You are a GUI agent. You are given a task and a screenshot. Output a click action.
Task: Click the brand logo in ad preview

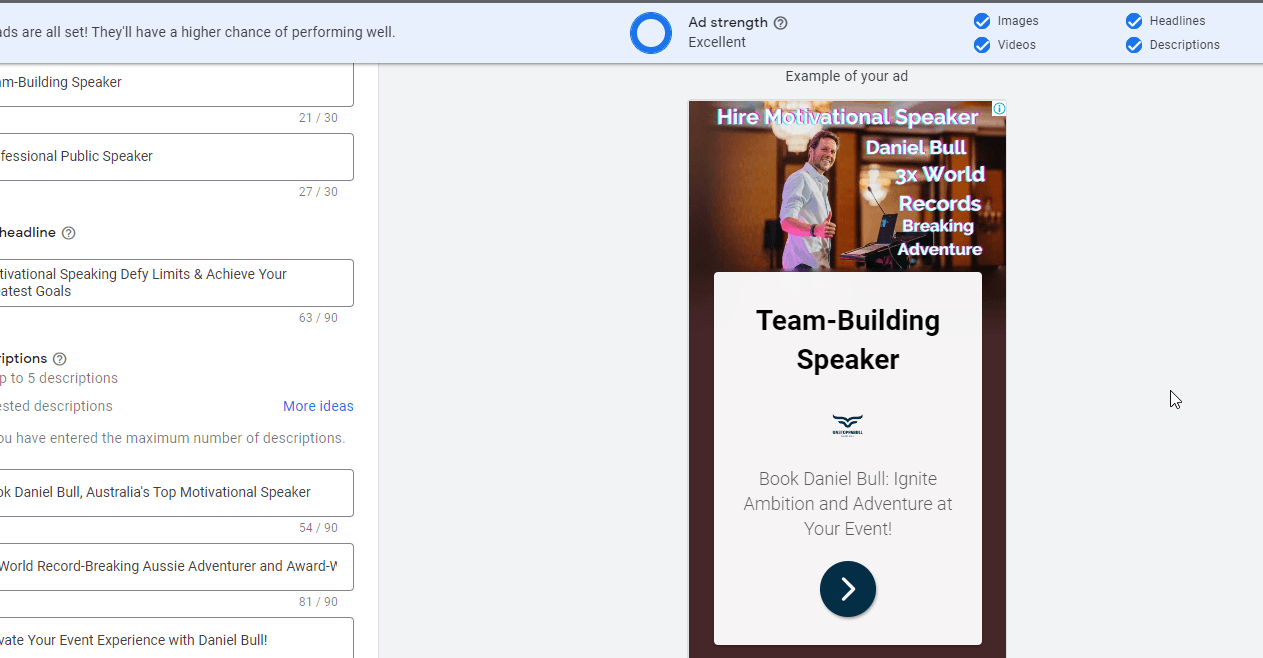(847, 426)
